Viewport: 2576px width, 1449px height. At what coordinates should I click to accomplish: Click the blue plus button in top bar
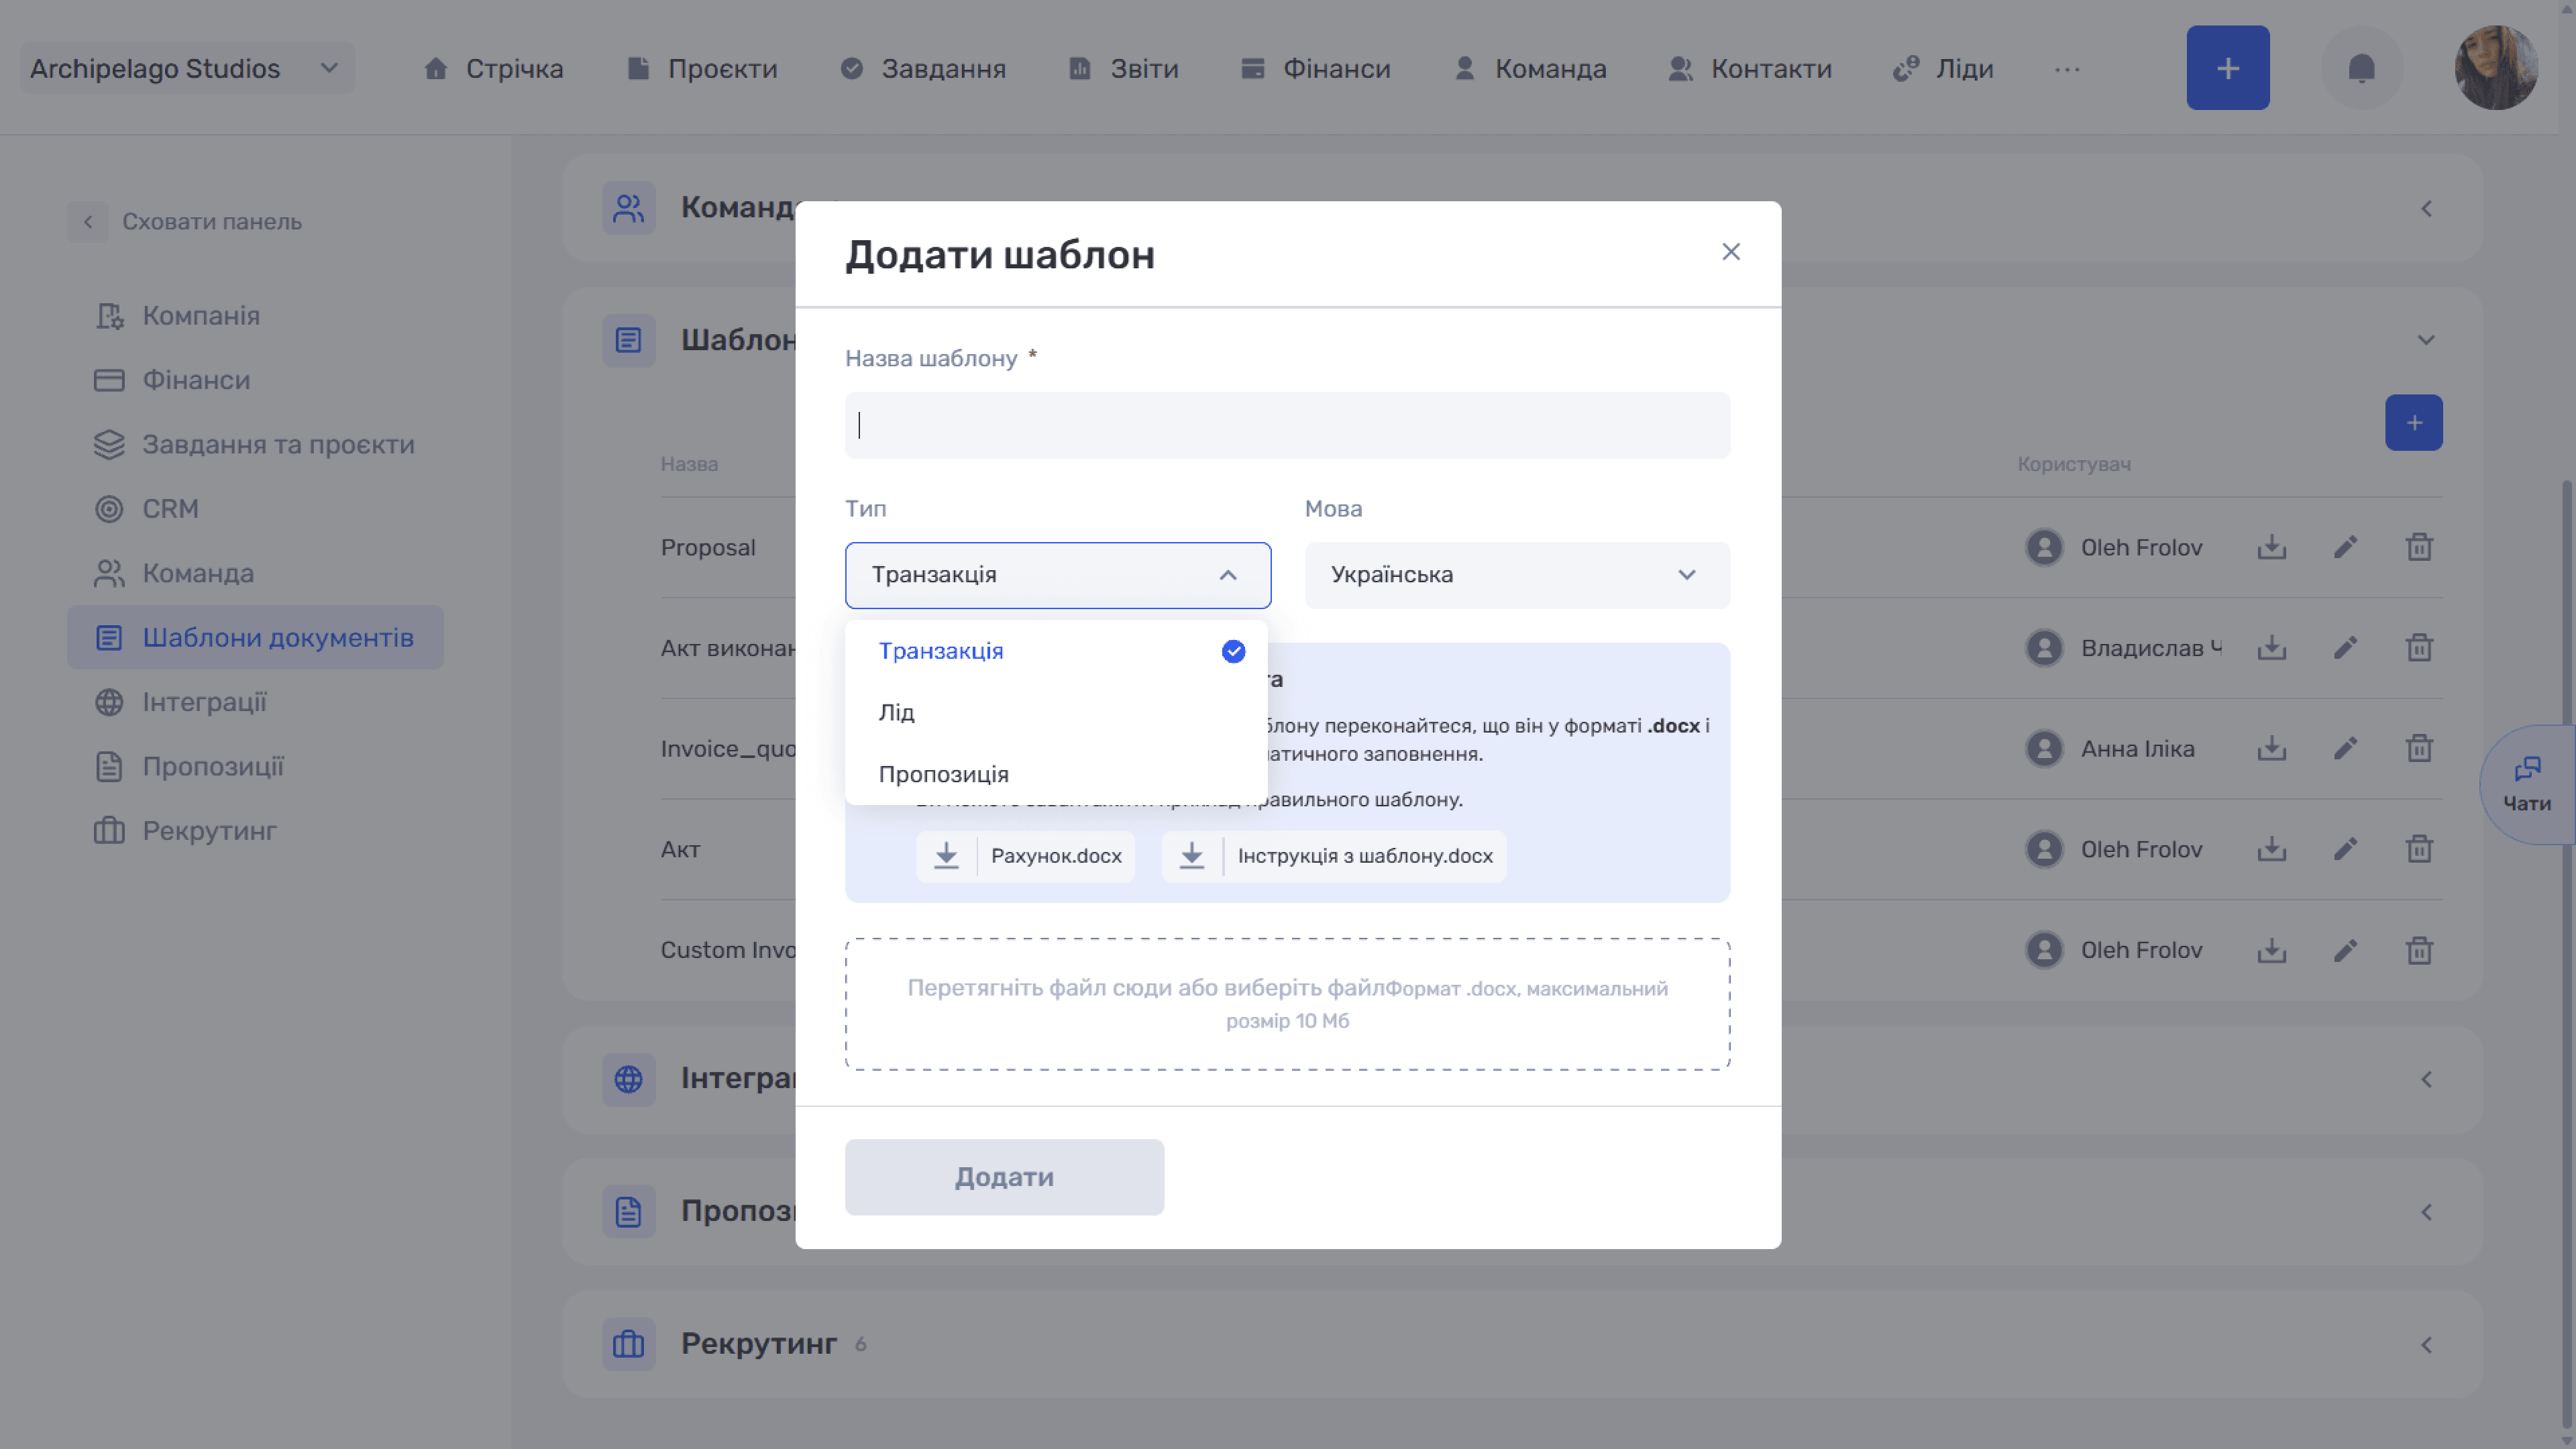2227,68
